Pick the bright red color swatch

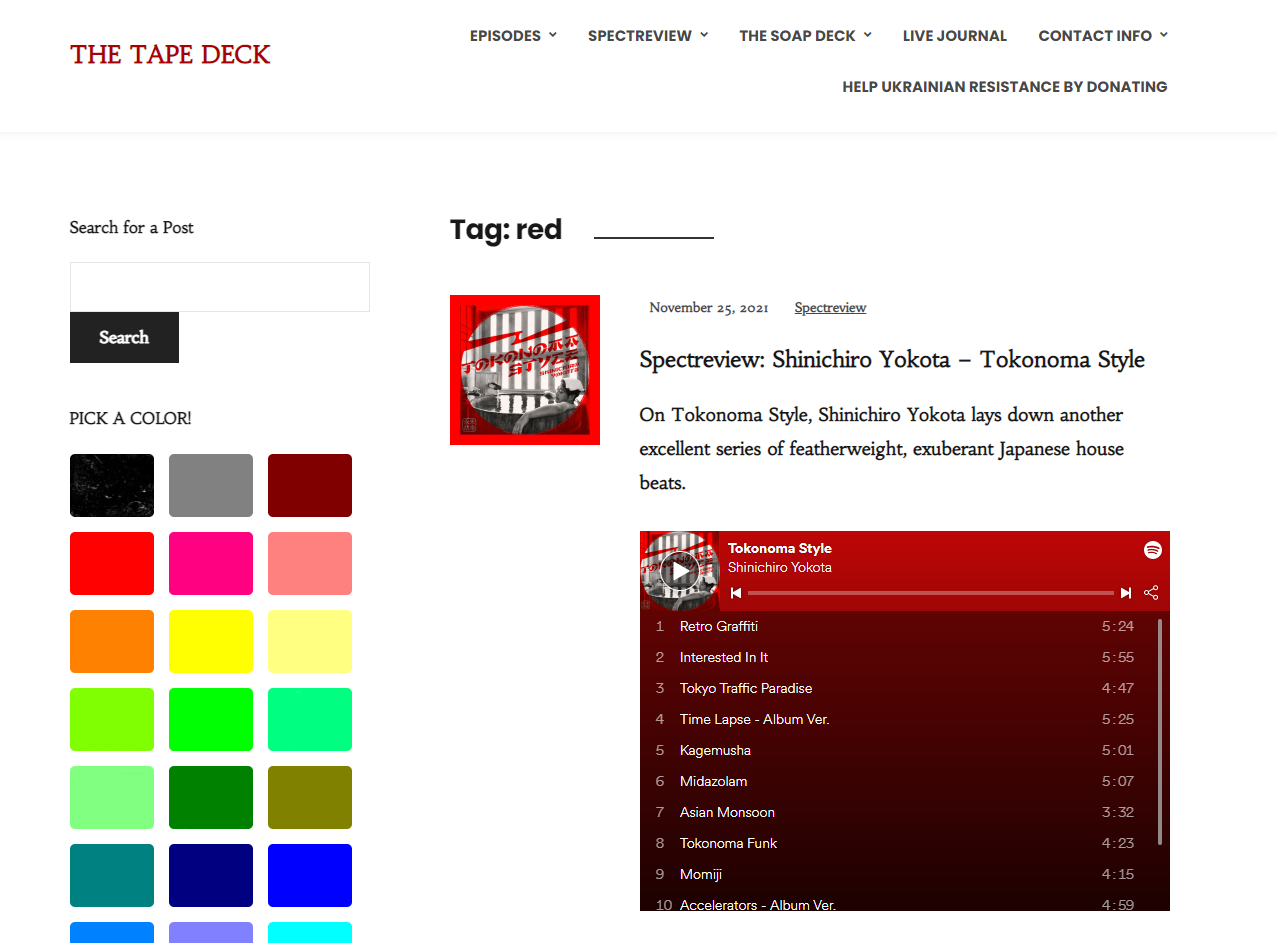[x=112, y=564]
